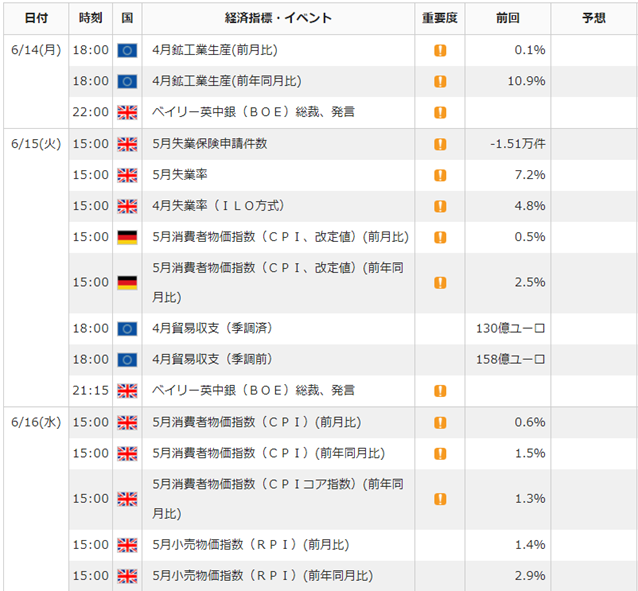
Task: Click importance icon for UK CPI 1.5% row
Action: pos(440,453)
